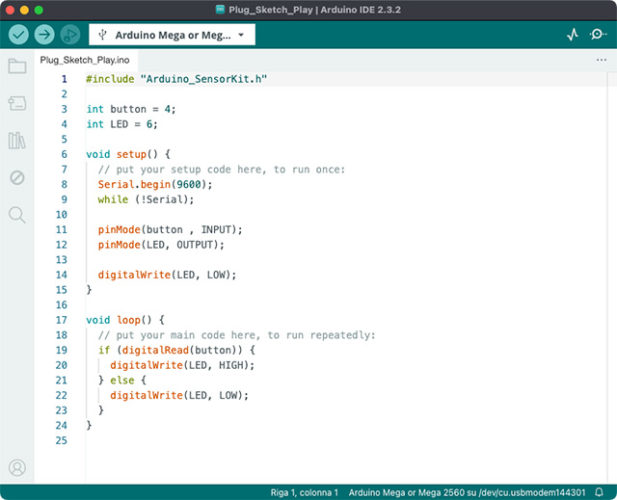Open the Boards Manager panel

(x=17, y=103)
